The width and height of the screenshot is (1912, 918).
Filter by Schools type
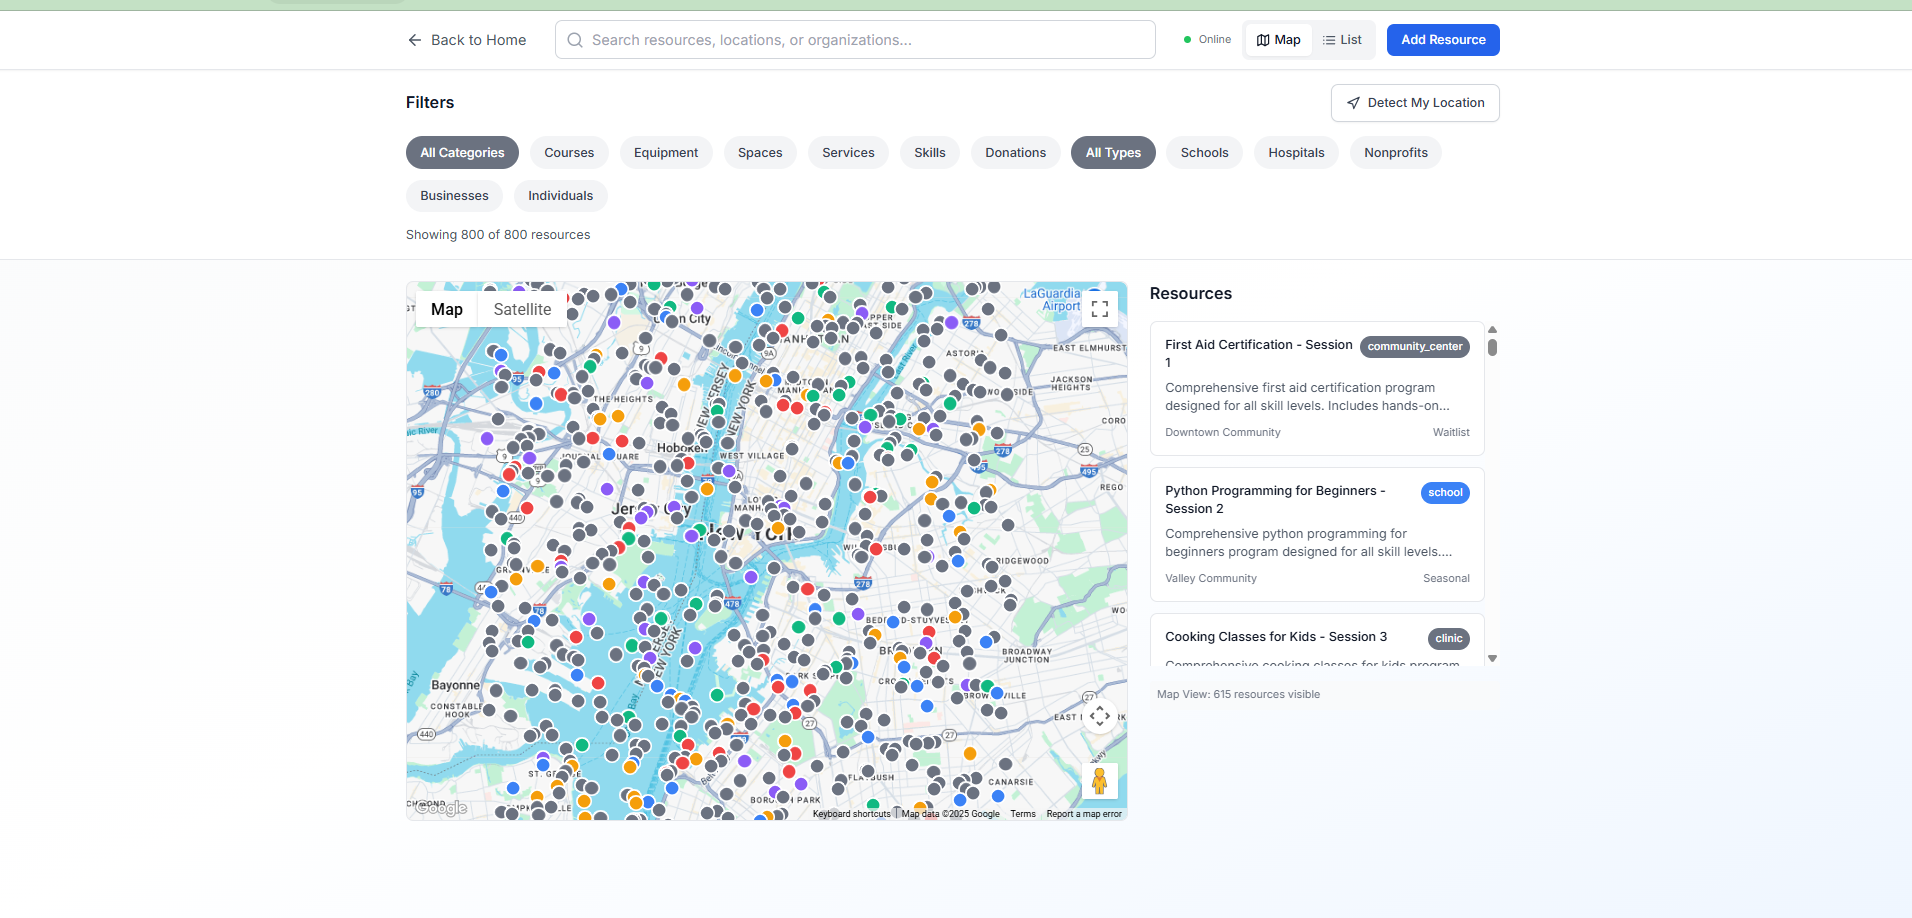tap(1204, 153)
